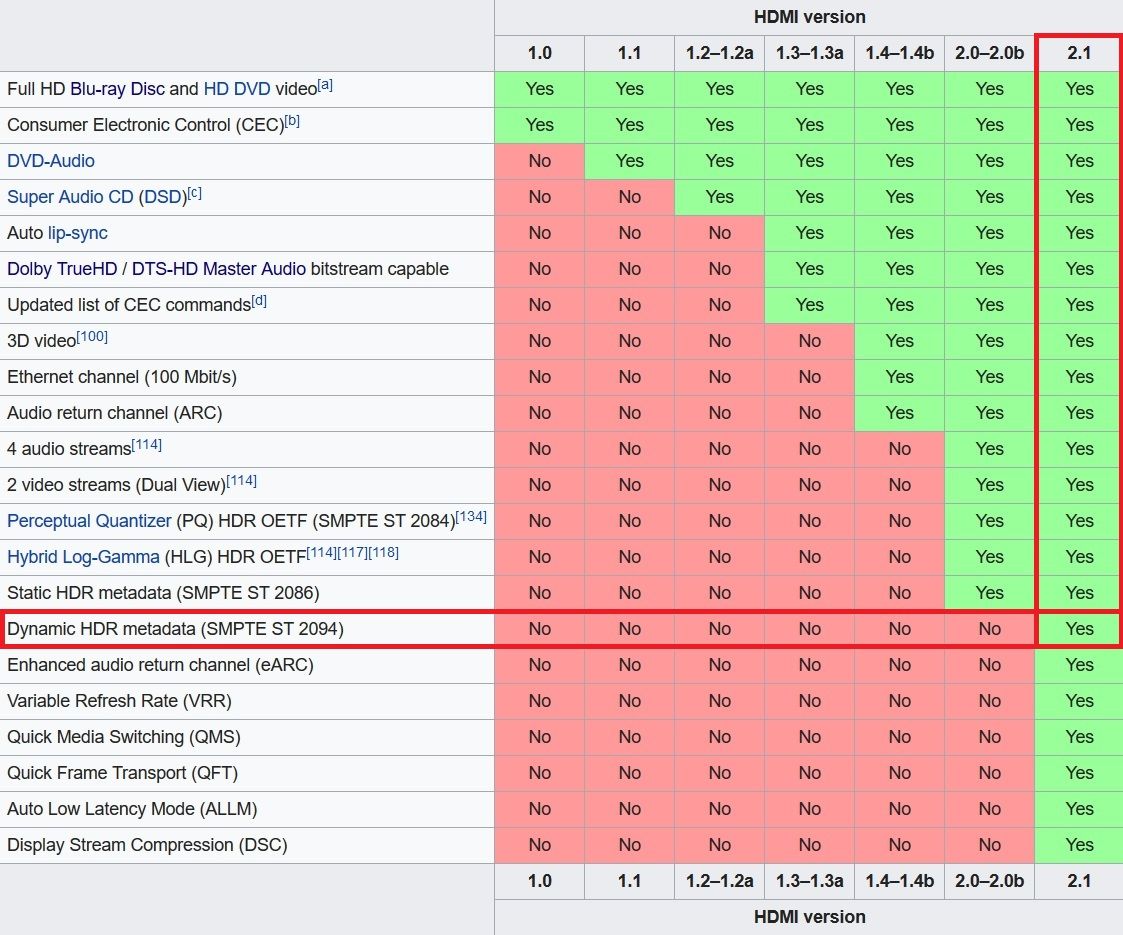The image size is (1123, 935).
Task: Click Yes for Full HD Blu-ray under version 1.0
Action: [x=539, y=89]
